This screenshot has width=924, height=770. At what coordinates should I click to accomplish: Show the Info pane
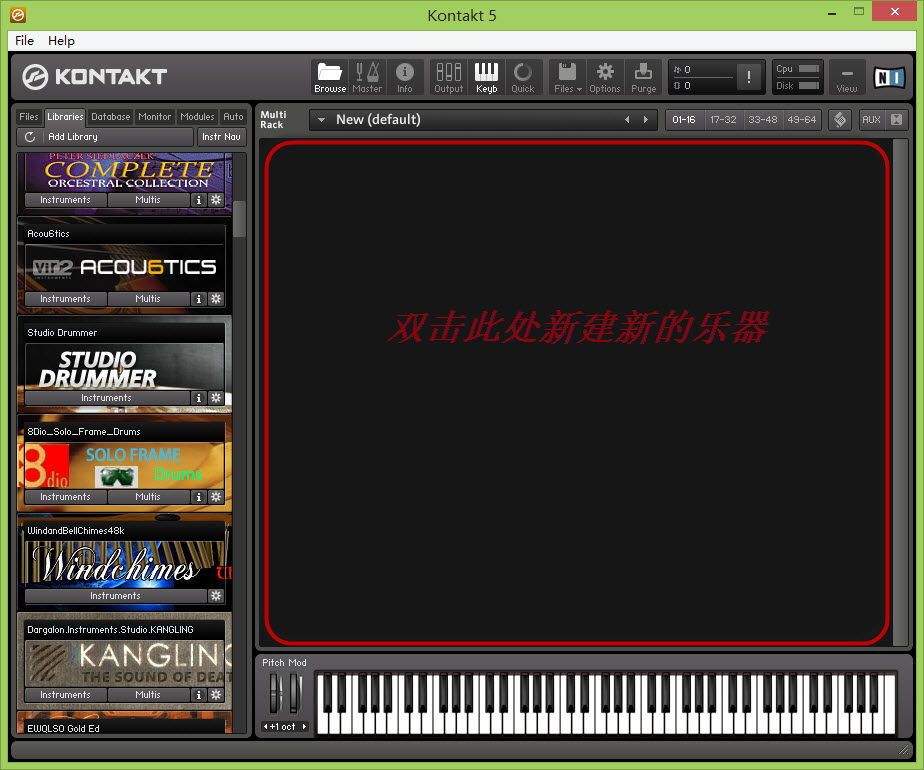coord(405,77)
